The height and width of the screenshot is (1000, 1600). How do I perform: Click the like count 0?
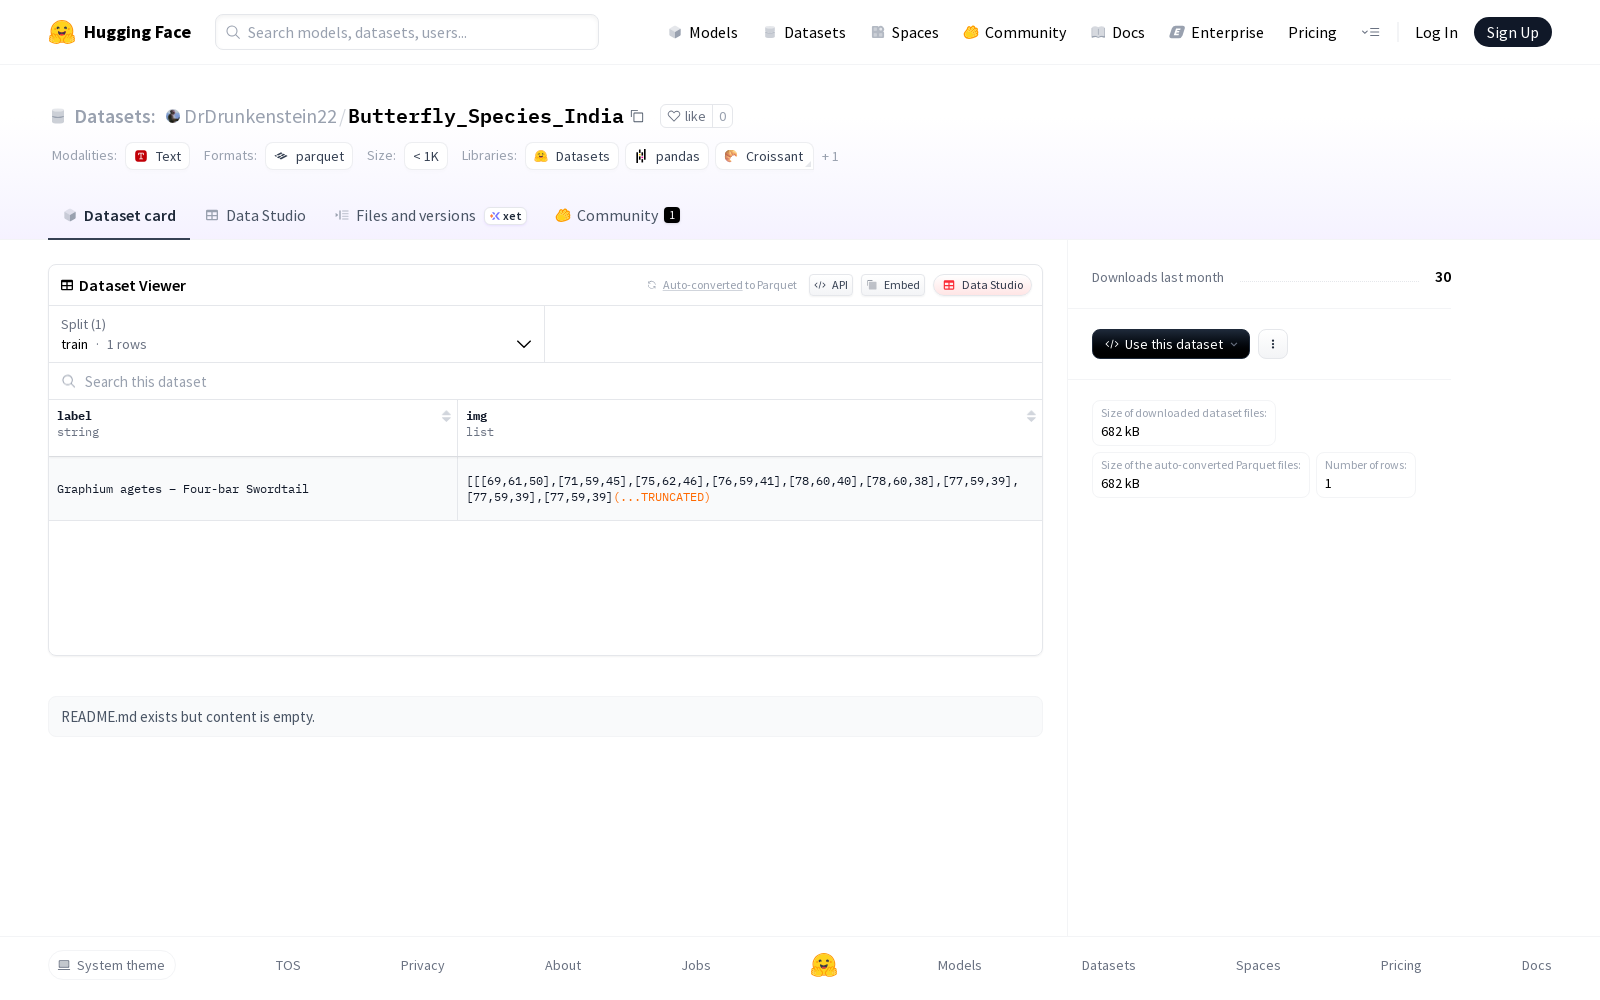pyautogui.click(x=723, y=116)
